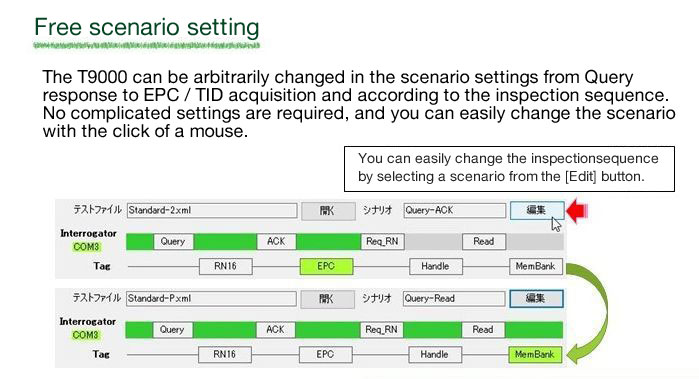
Task: Select the Standard-2.xml test file field
Action: click(212, 210)
